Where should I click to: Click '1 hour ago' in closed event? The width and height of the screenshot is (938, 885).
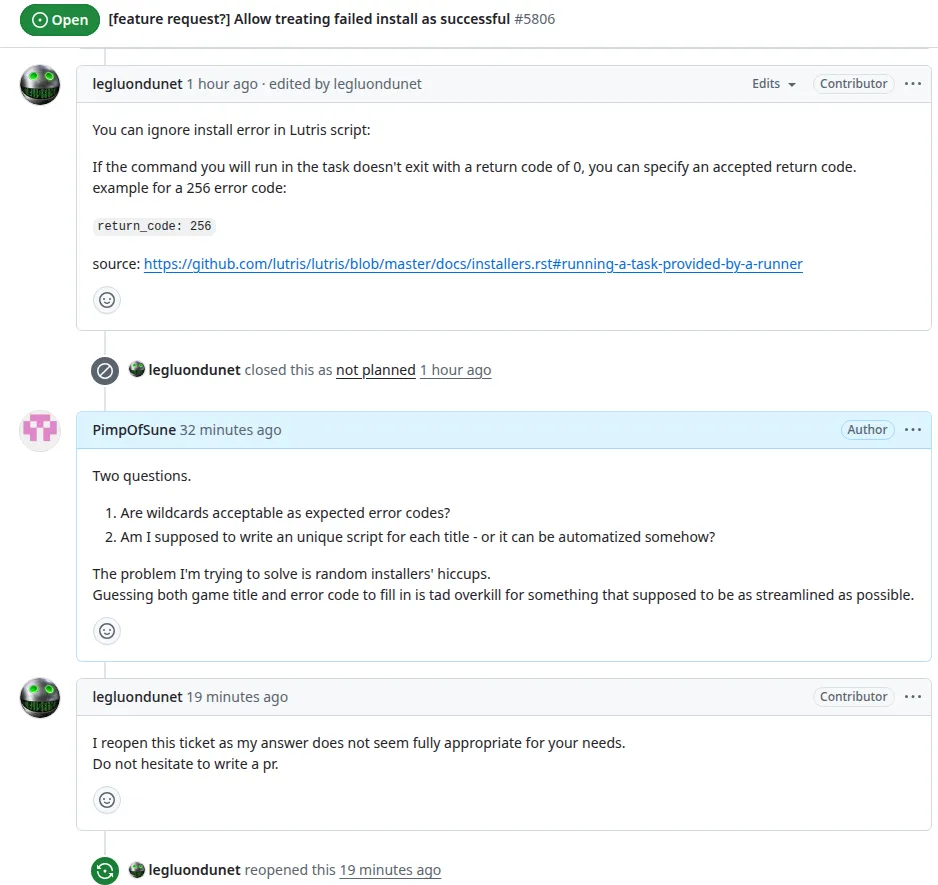click(x=455, y=370)
